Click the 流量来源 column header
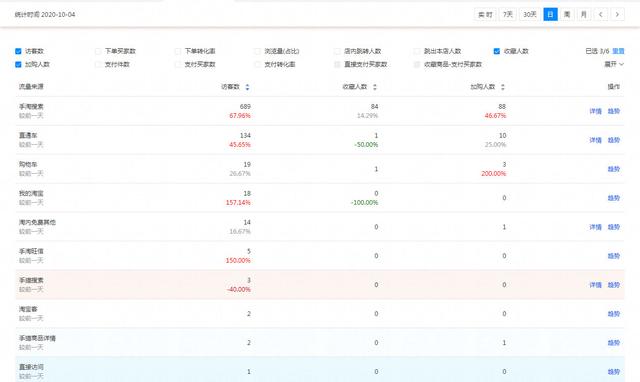Screen dimensions: 640x382 pyautogui.click(x=31, y=87)
